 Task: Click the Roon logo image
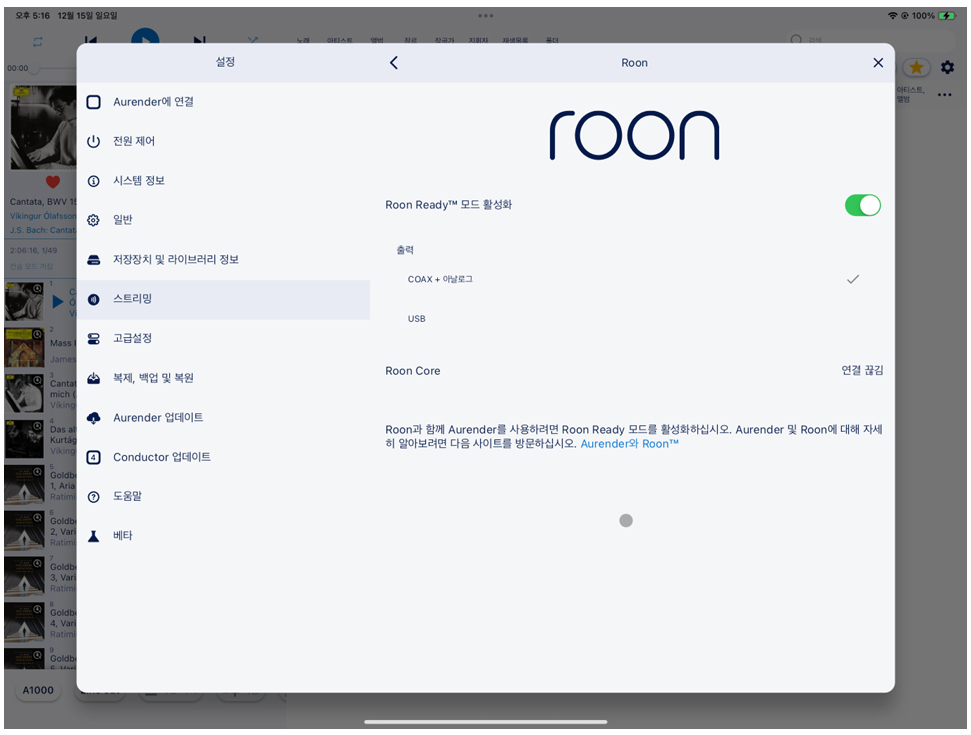(634, 136)
